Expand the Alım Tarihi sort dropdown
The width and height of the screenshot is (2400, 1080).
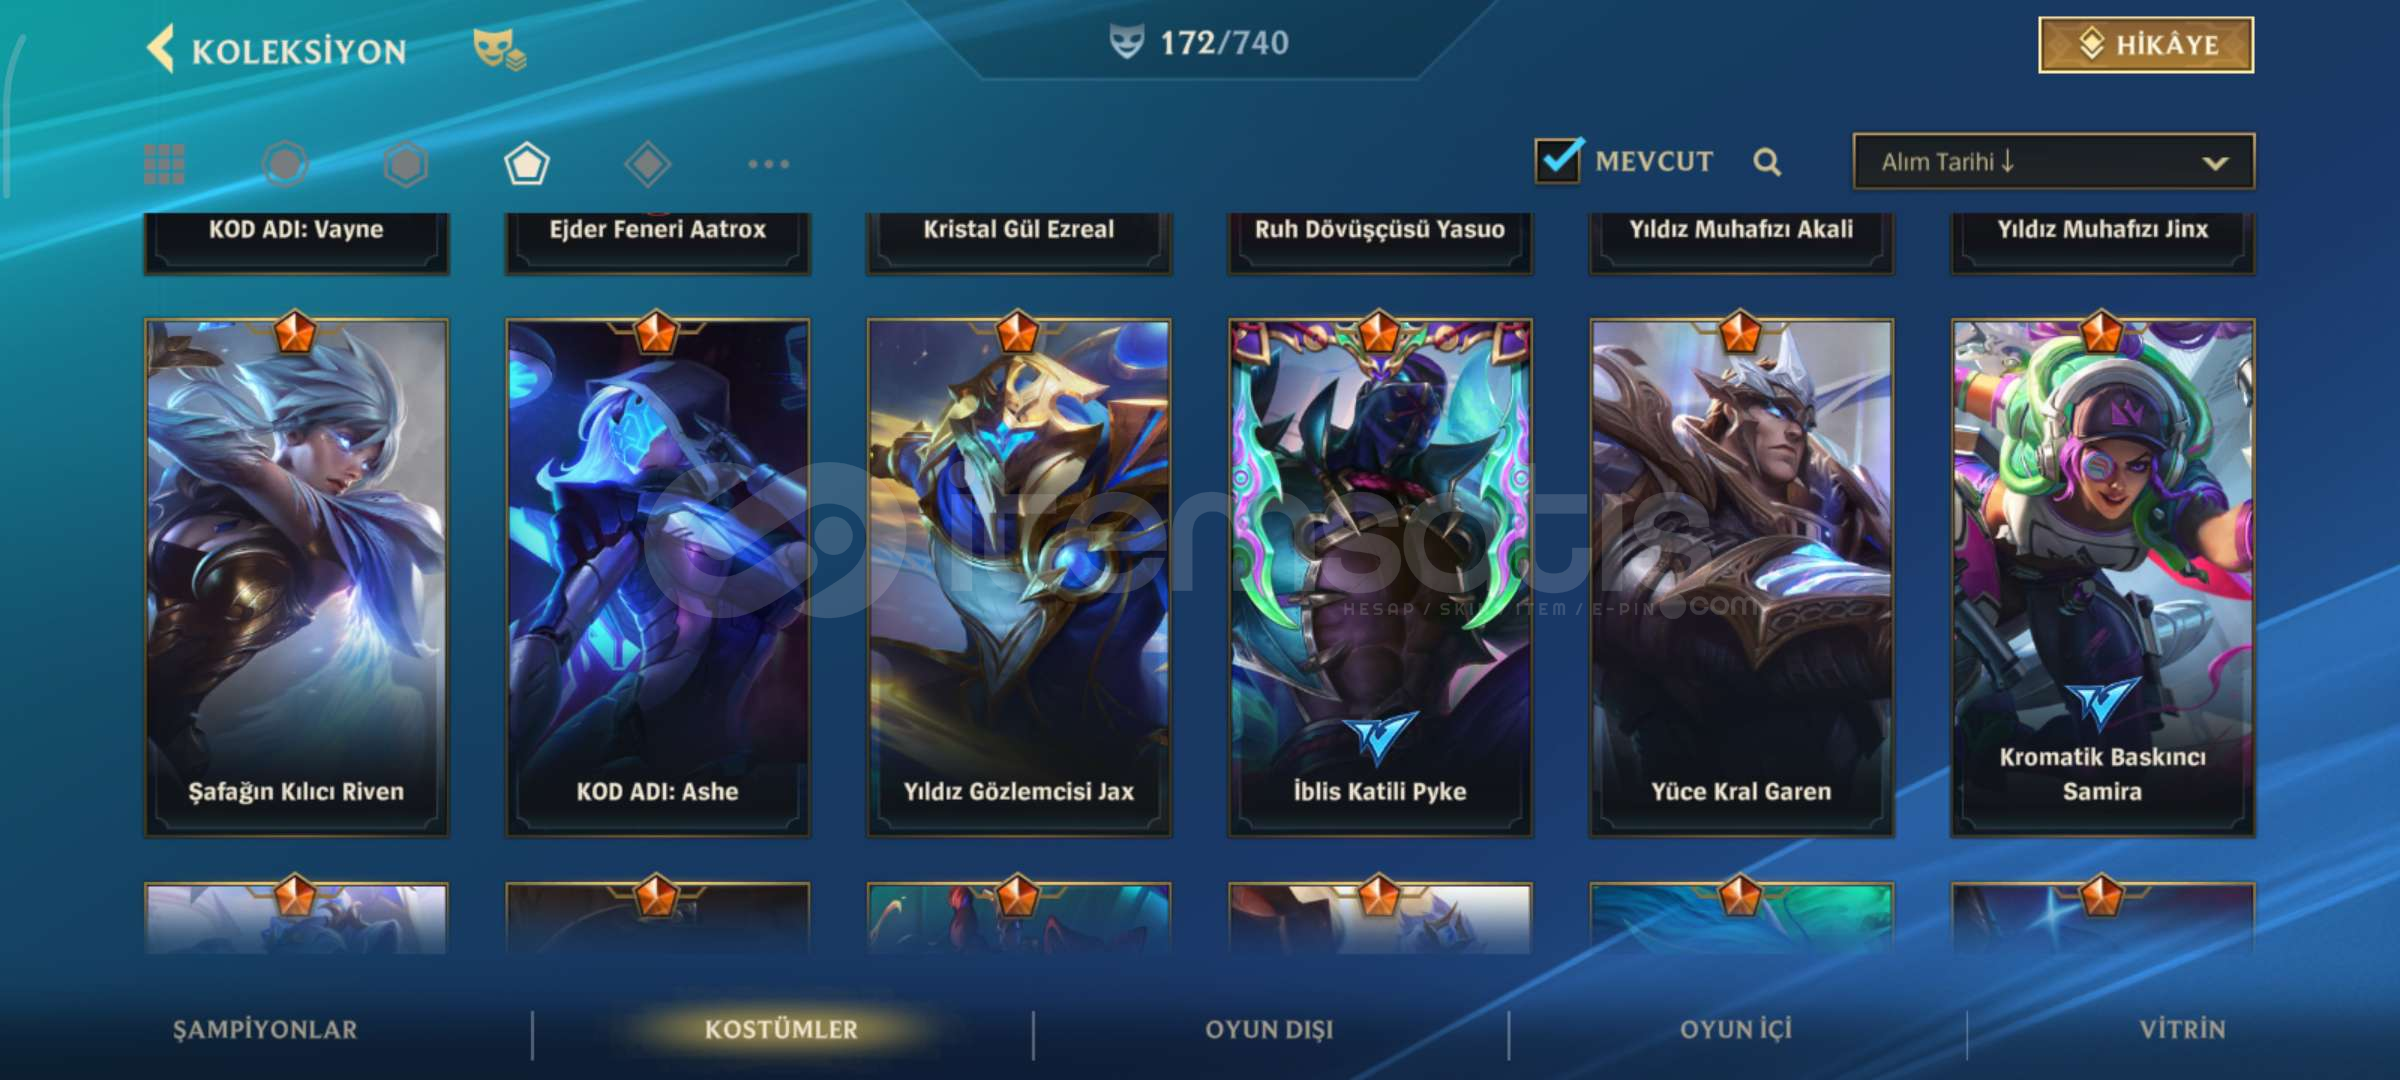coord(2053,162)
